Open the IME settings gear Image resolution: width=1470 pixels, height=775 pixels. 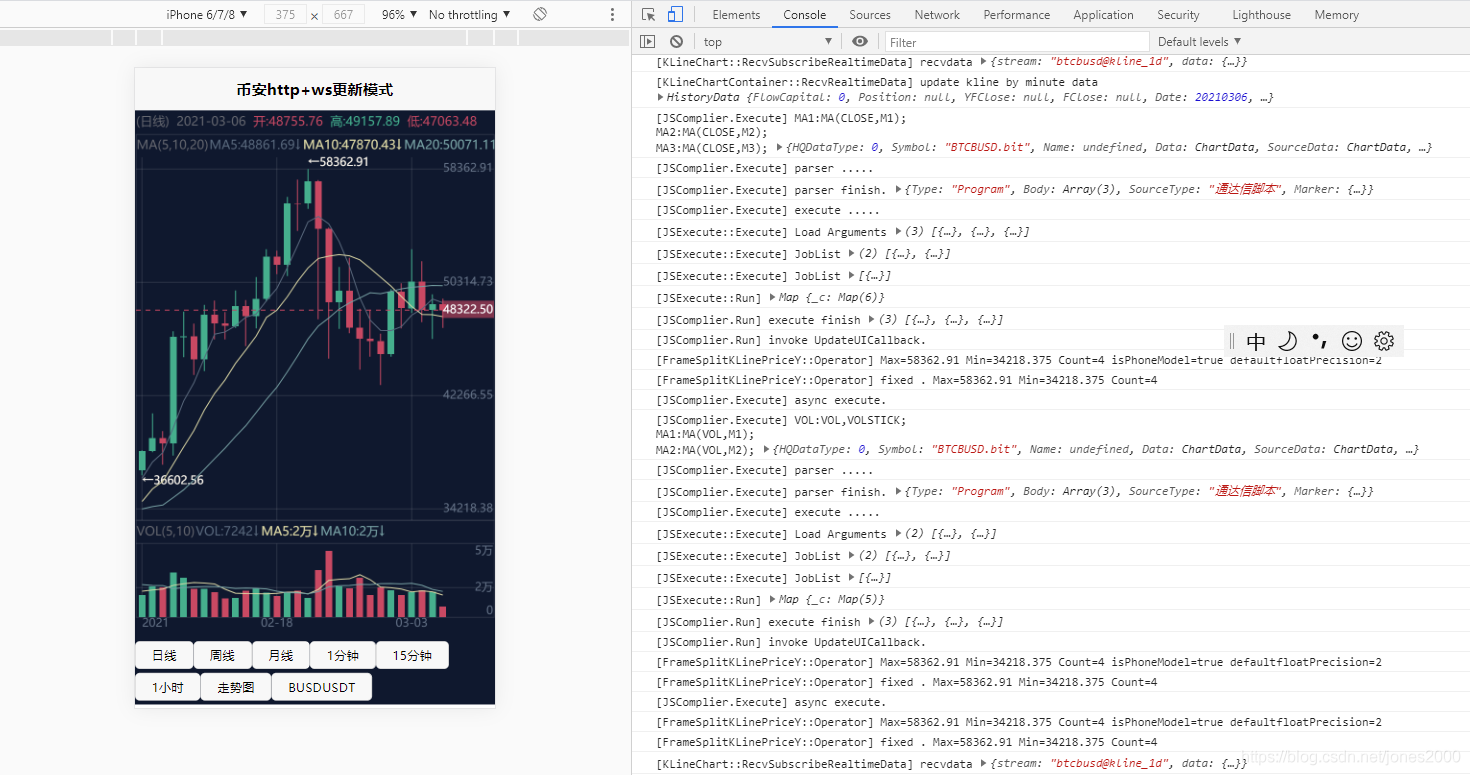1384,341
